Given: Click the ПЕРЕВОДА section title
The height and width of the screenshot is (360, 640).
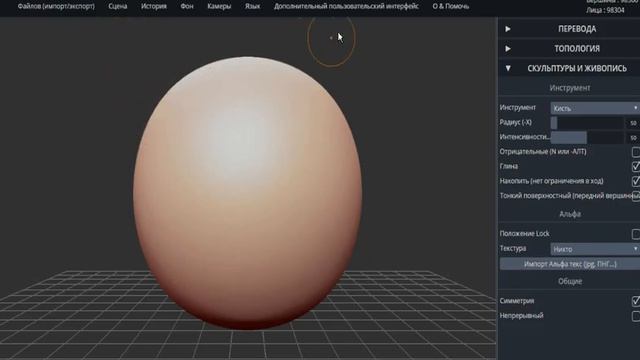Looking at the screenshot, I should pyautogui.click(x=577, y=29).
